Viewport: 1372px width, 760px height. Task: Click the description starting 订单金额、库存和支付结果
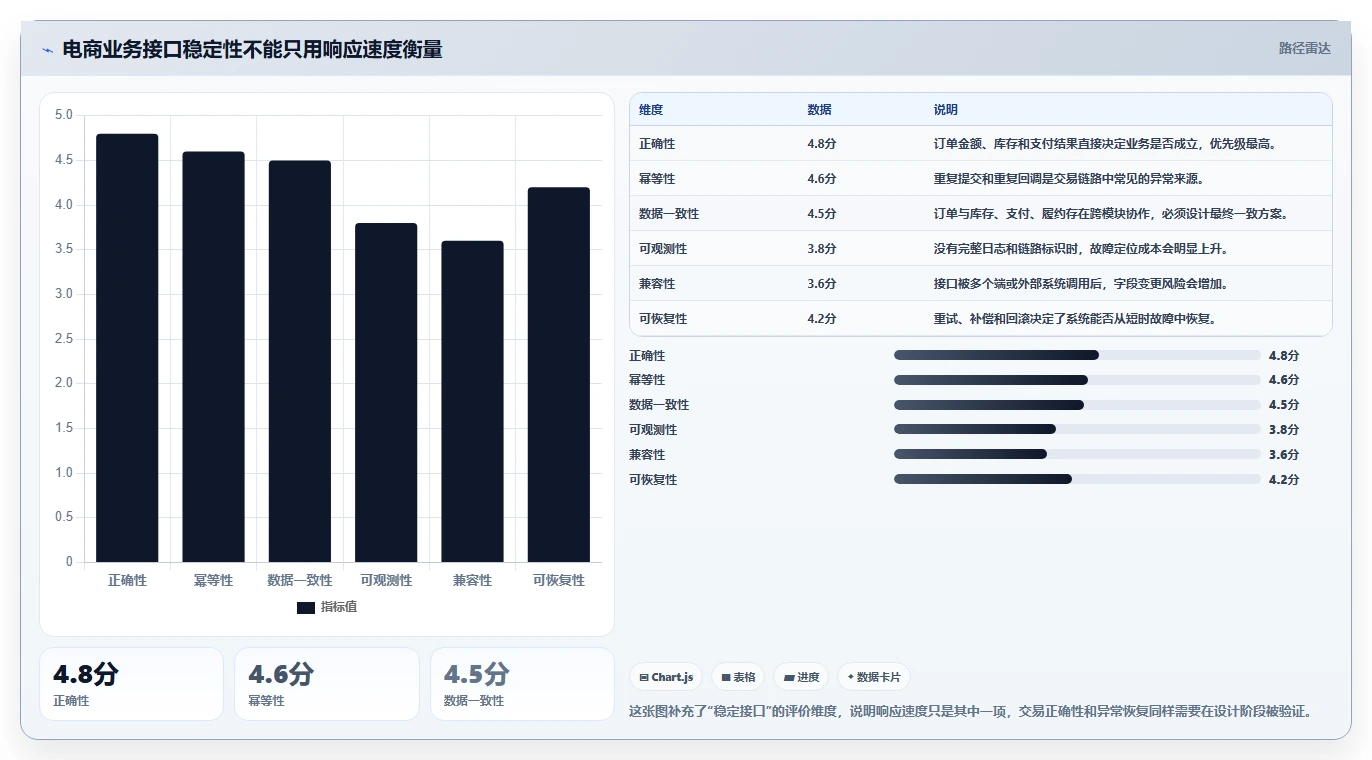pyautogui.click(x=1106, y=144)
